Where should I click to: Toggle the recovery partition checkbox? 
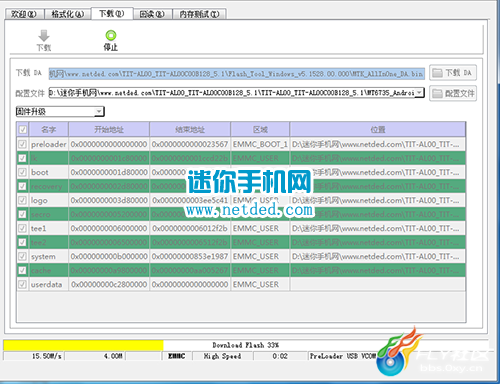(x=23, y=186)
